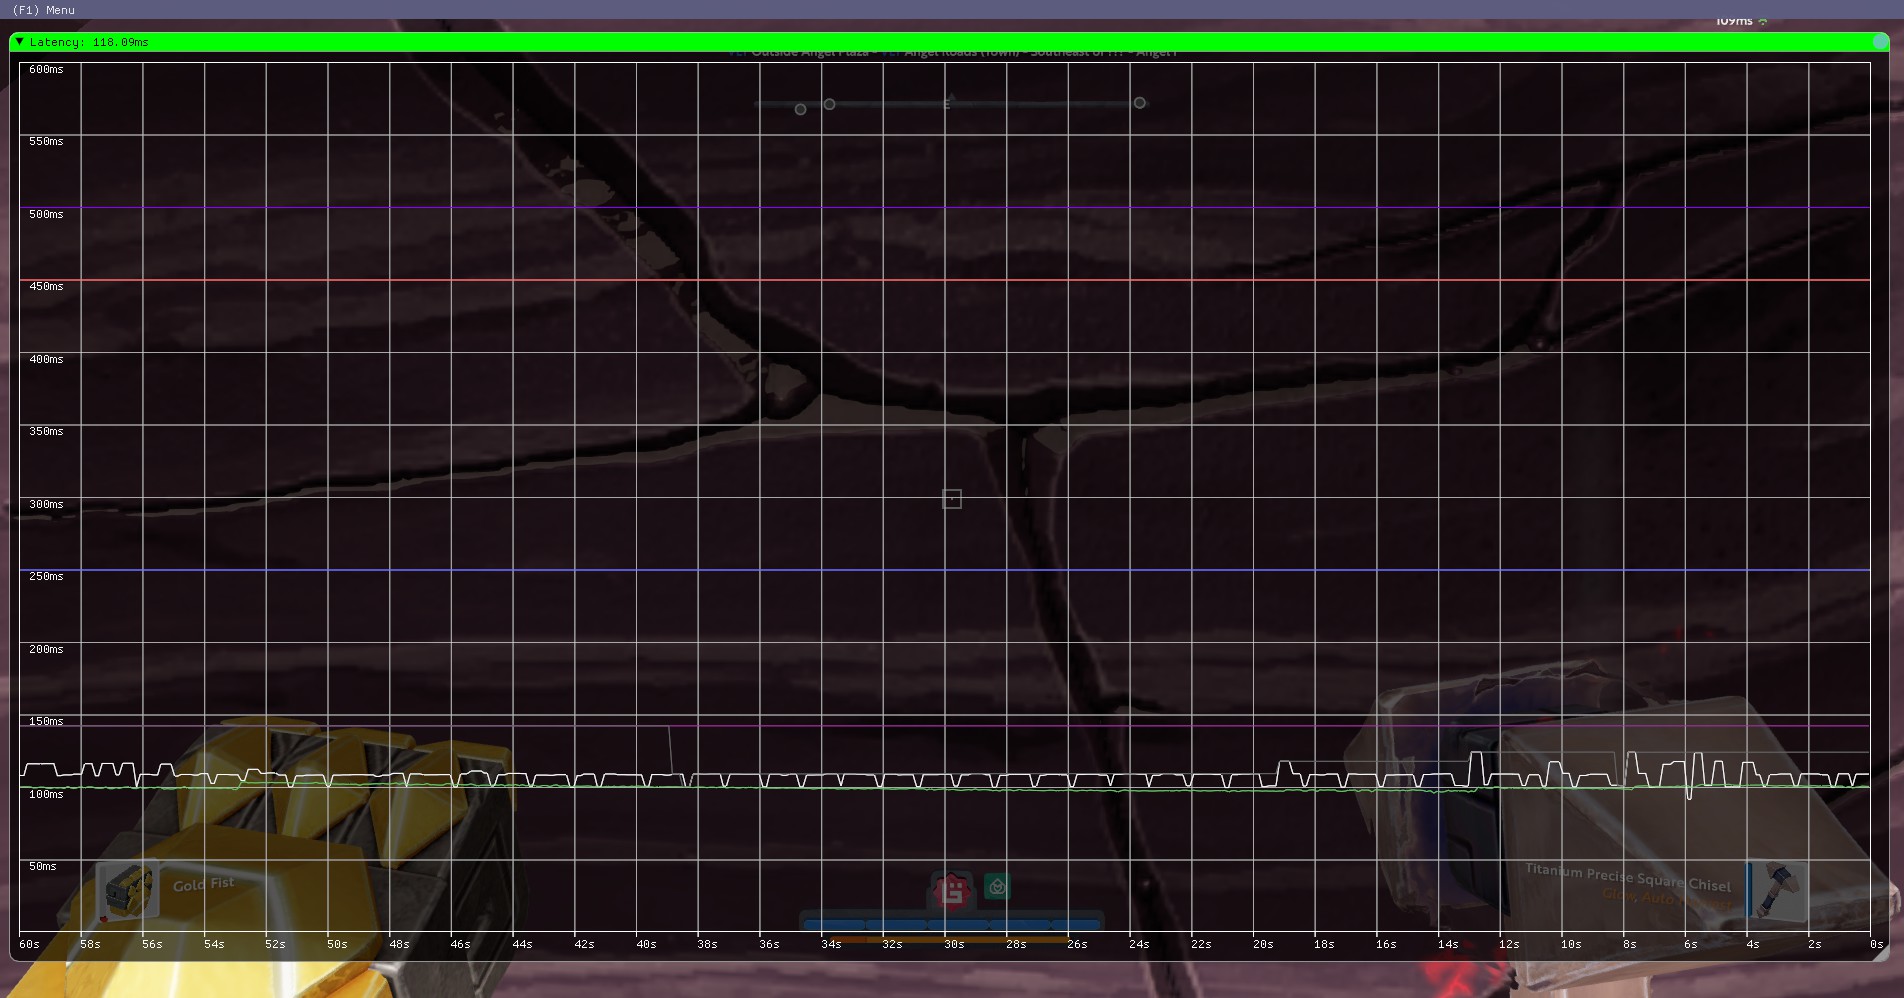Click the 60s time axis label

point(29,944)
